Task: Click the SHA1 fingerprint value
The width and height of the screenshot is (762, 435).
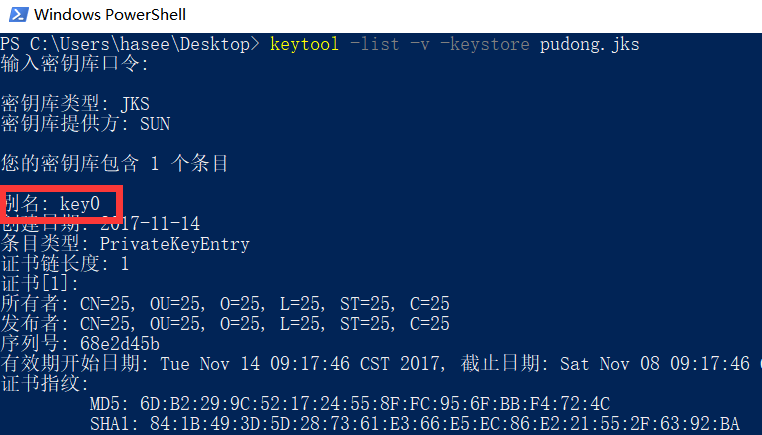Action: click(x=445, y=423)
